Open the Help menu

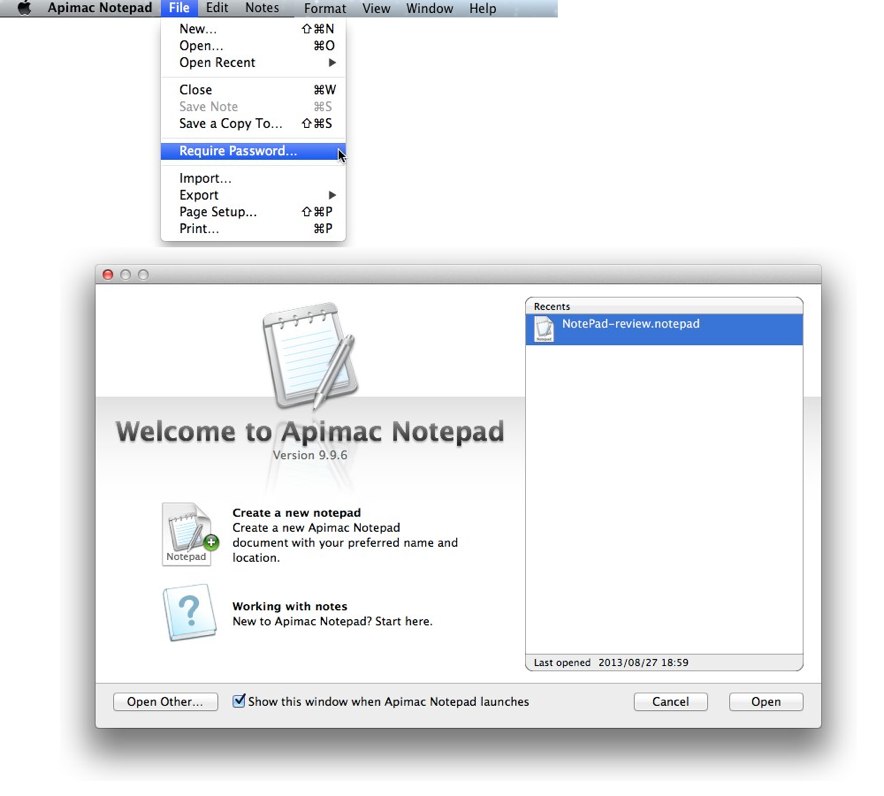click(483, 8)
